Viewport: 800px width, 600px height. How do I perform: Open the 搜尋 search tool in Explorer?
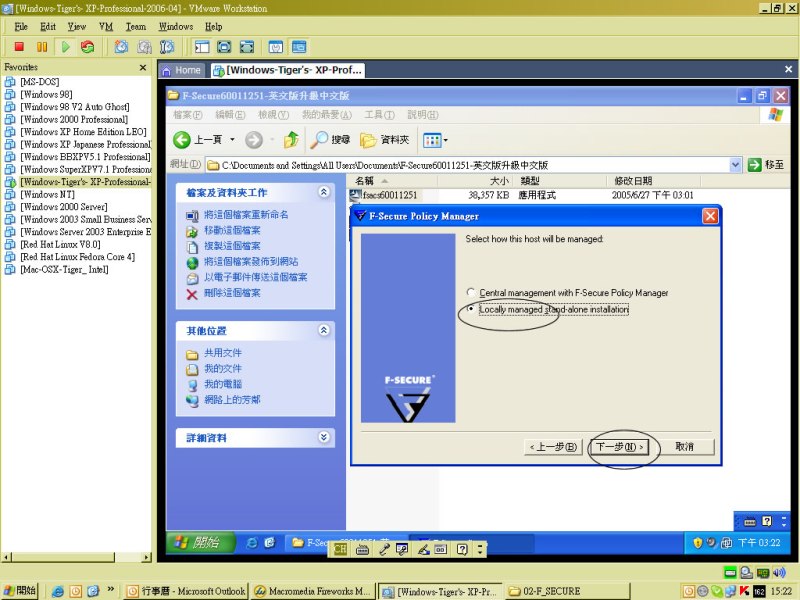(x=330, y=140)
